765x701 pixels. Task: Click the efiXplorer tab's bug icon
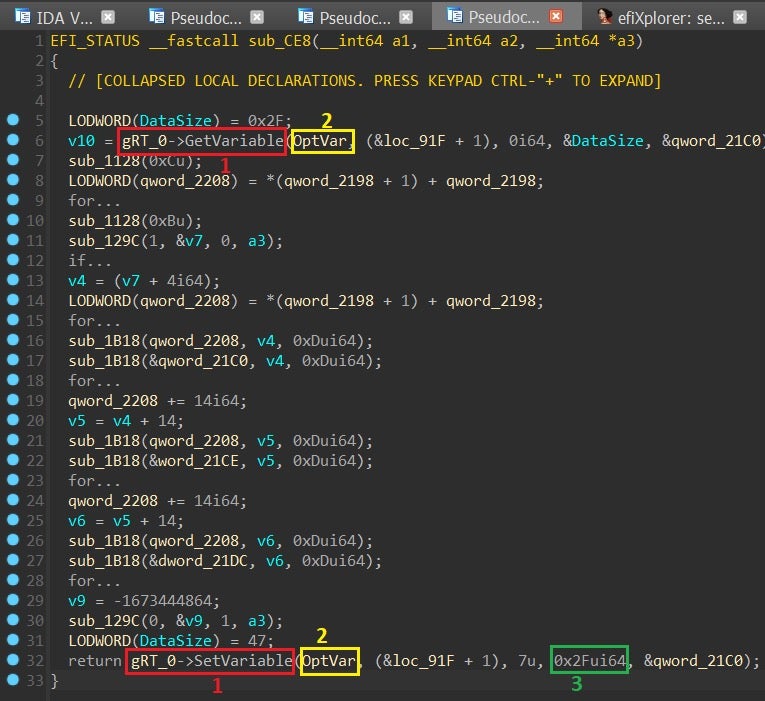coord(605,17)
